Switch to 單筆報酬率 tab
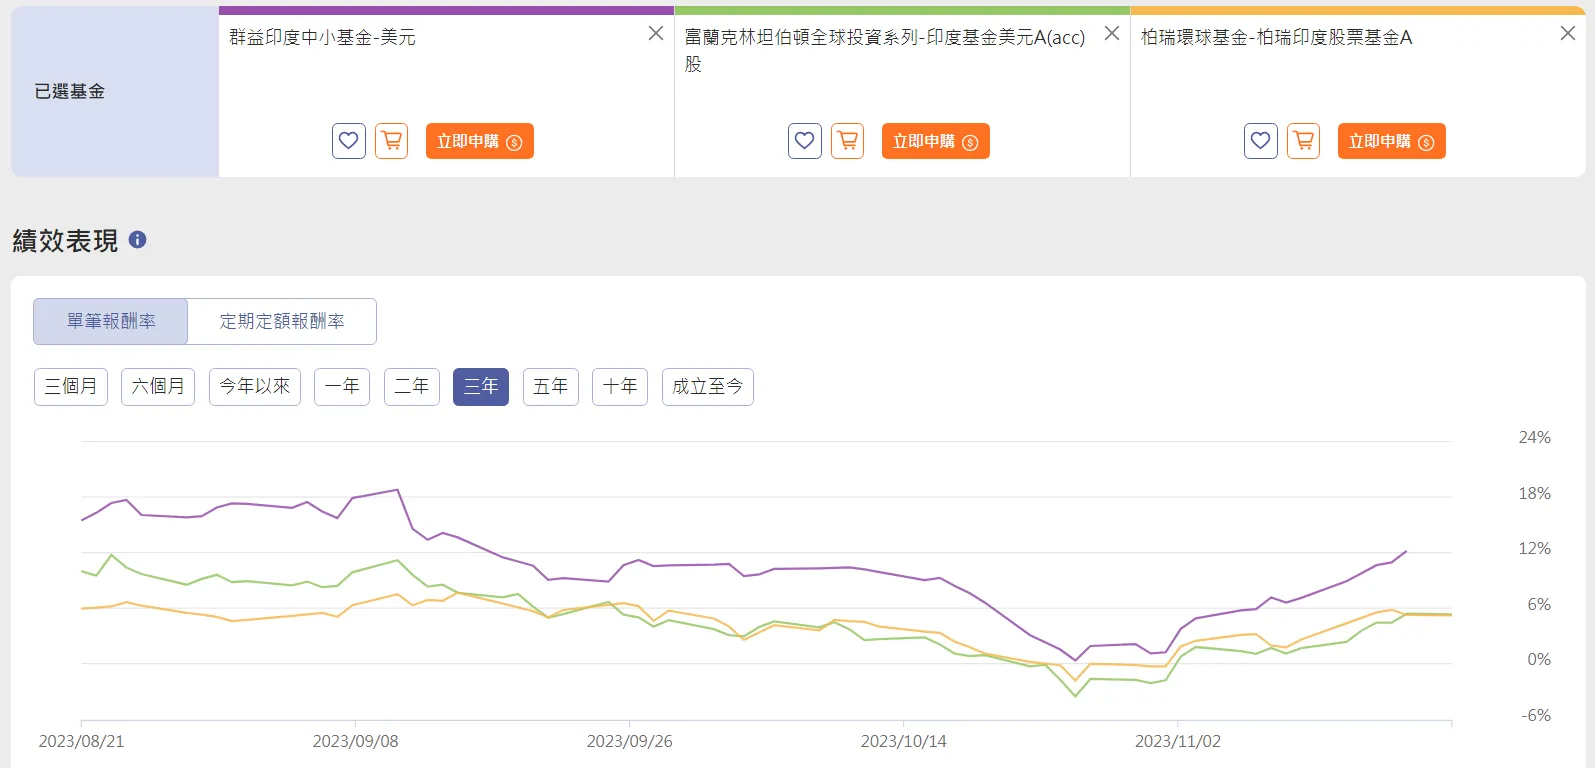This screenshot has width=1595, height=768. (111, 321)
